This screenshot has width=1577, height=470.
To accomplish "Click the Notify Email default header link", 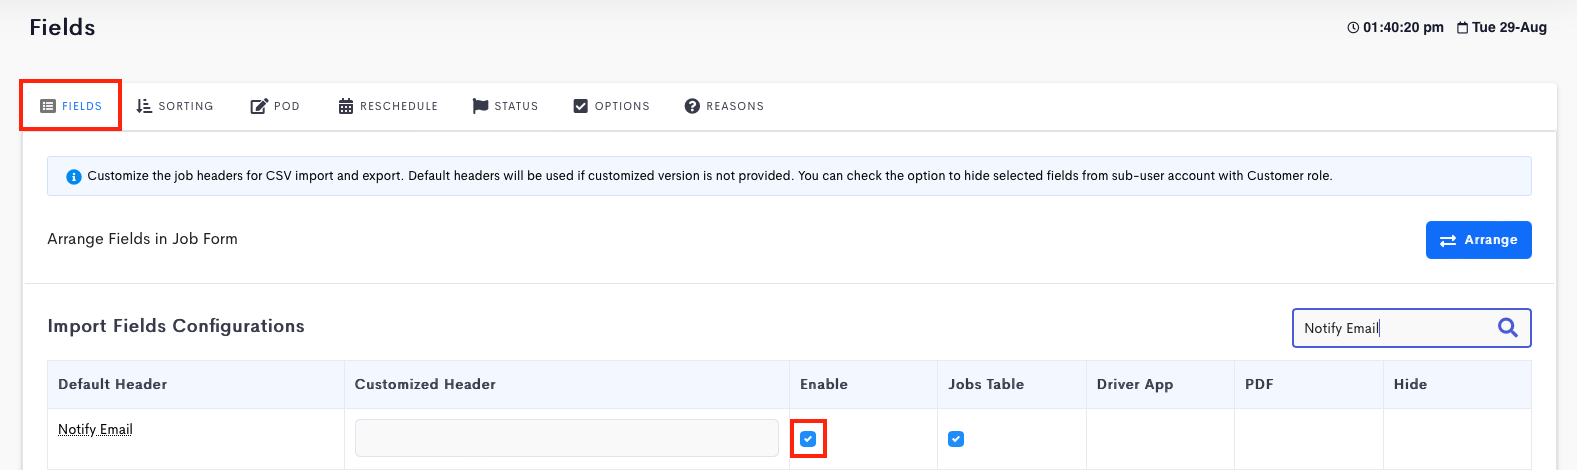I will 95,429.
